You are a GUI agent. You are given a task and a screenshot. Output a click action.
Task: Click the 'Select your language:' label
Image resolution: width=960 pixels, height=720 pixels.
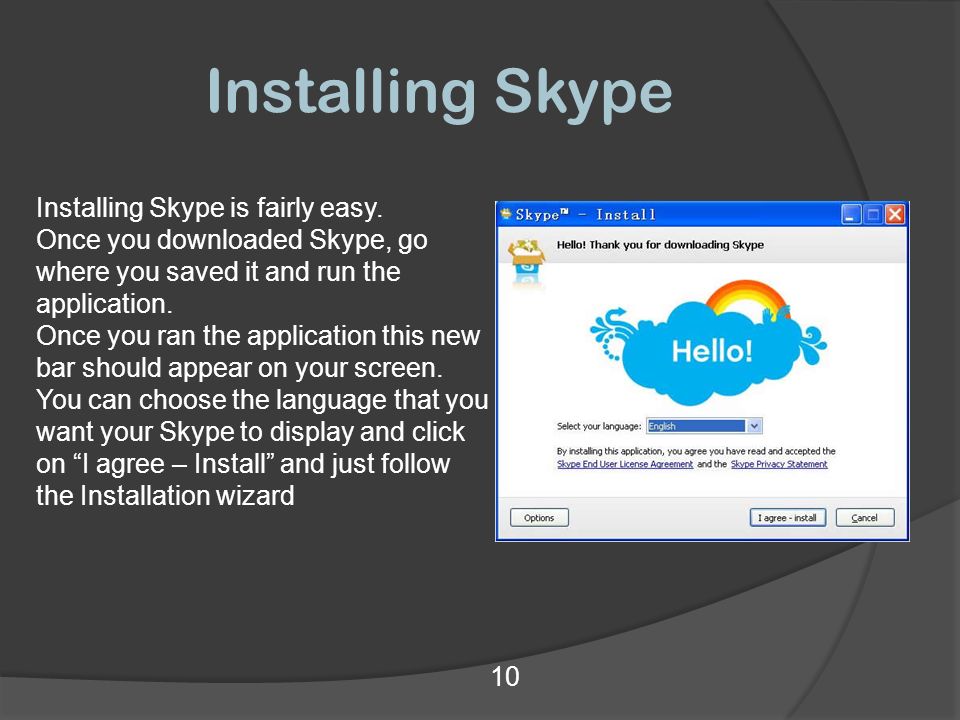click(599, 426)
